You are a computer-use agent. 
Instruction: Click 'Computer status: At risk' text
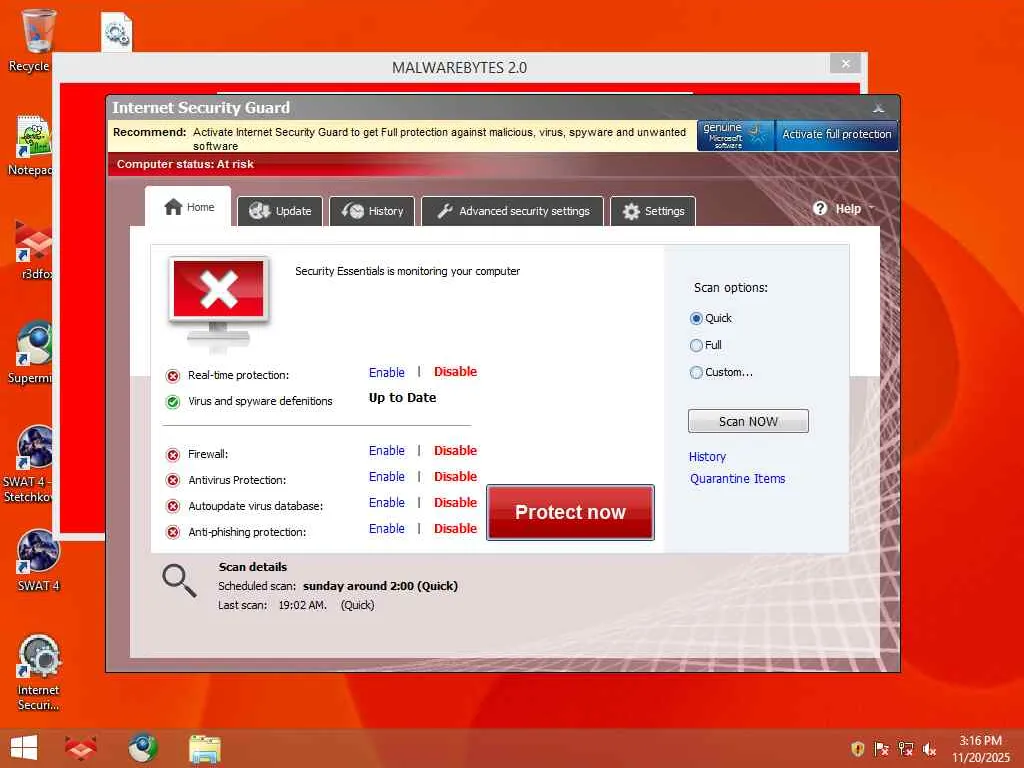coord(185,165)
